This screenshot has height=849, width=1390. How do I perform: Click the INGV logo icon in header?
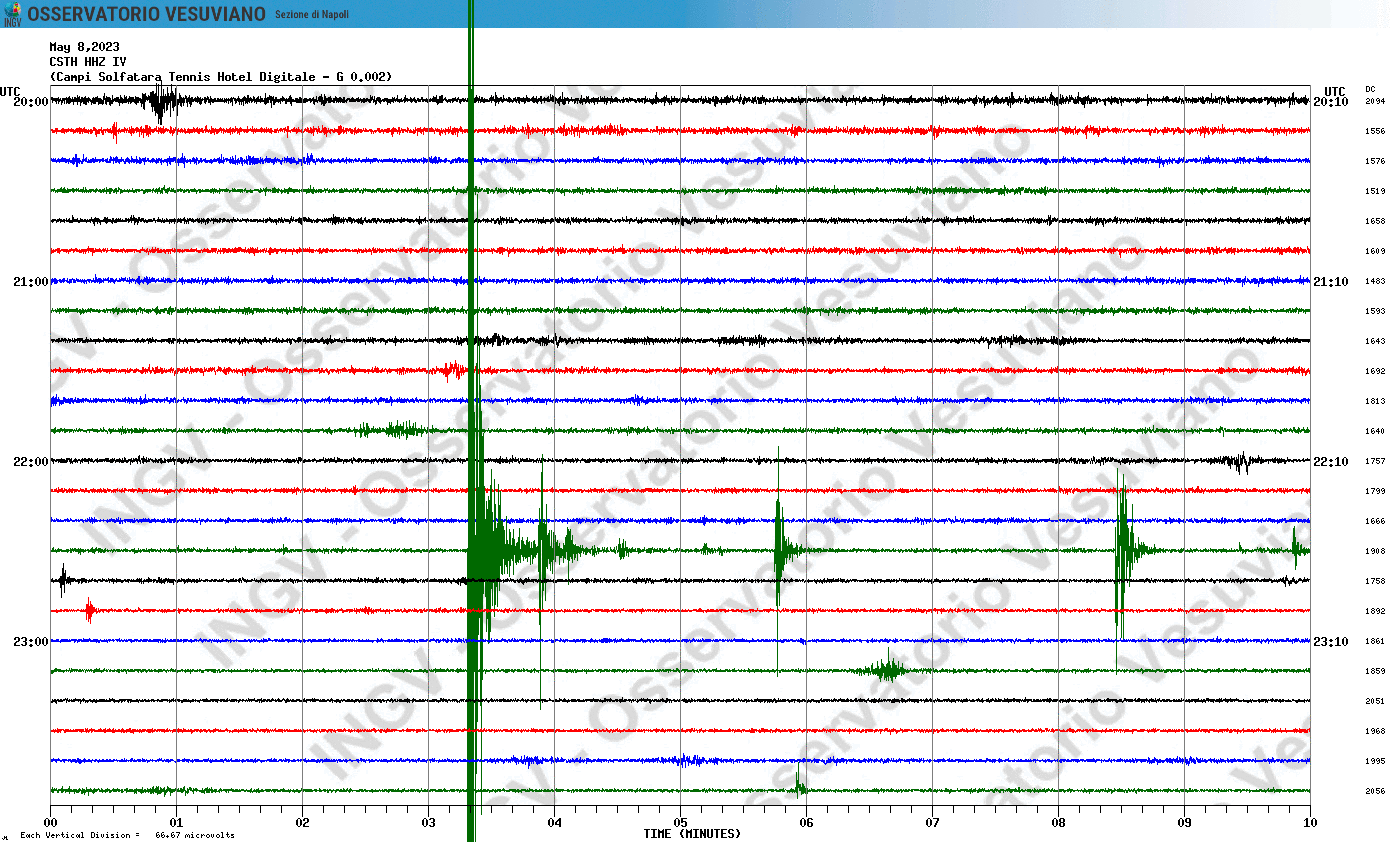point(12,14)
